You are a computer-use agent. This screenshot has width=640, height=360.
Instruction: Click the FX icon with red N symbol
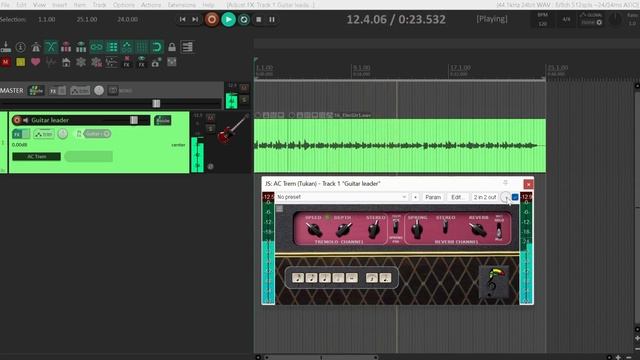127,62
